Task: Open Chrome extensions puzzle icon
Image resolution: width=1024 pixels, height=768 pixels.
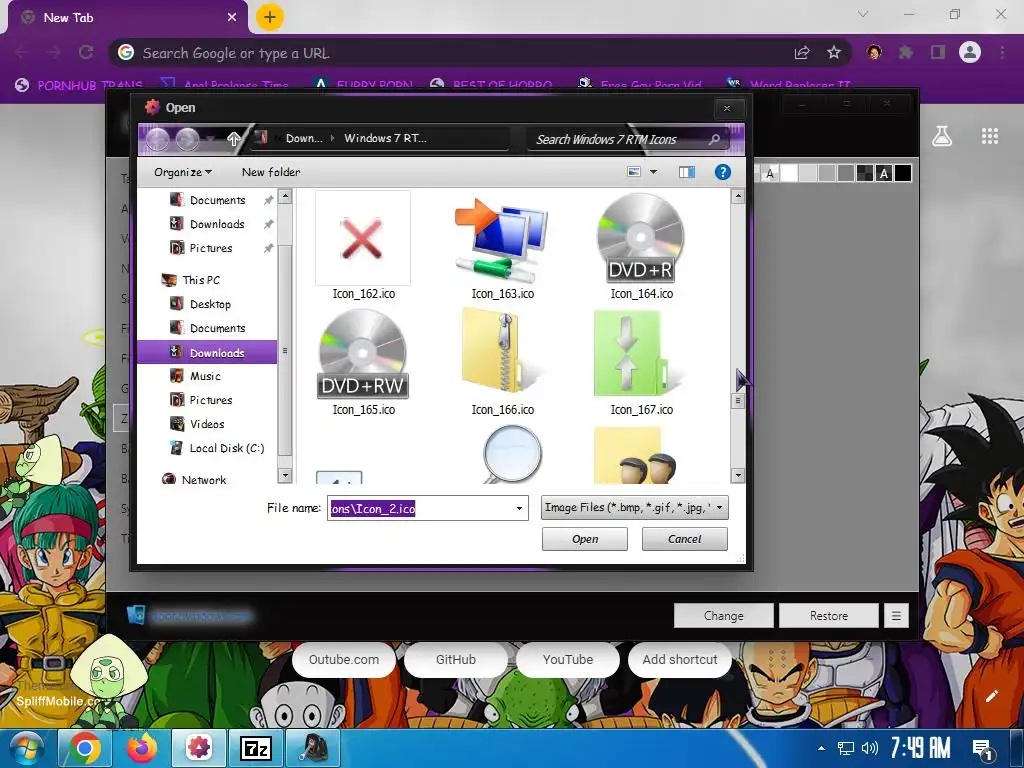Action: click(906, 52)
